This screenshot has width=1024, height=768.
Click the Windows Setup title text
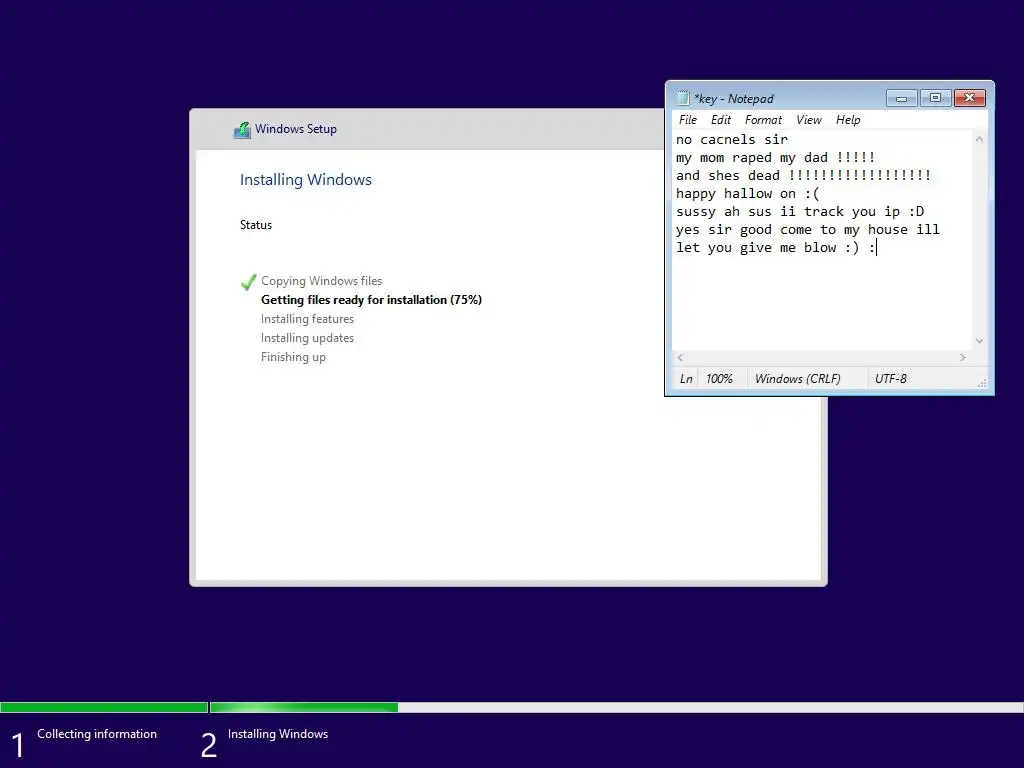(x=296, y=129)
